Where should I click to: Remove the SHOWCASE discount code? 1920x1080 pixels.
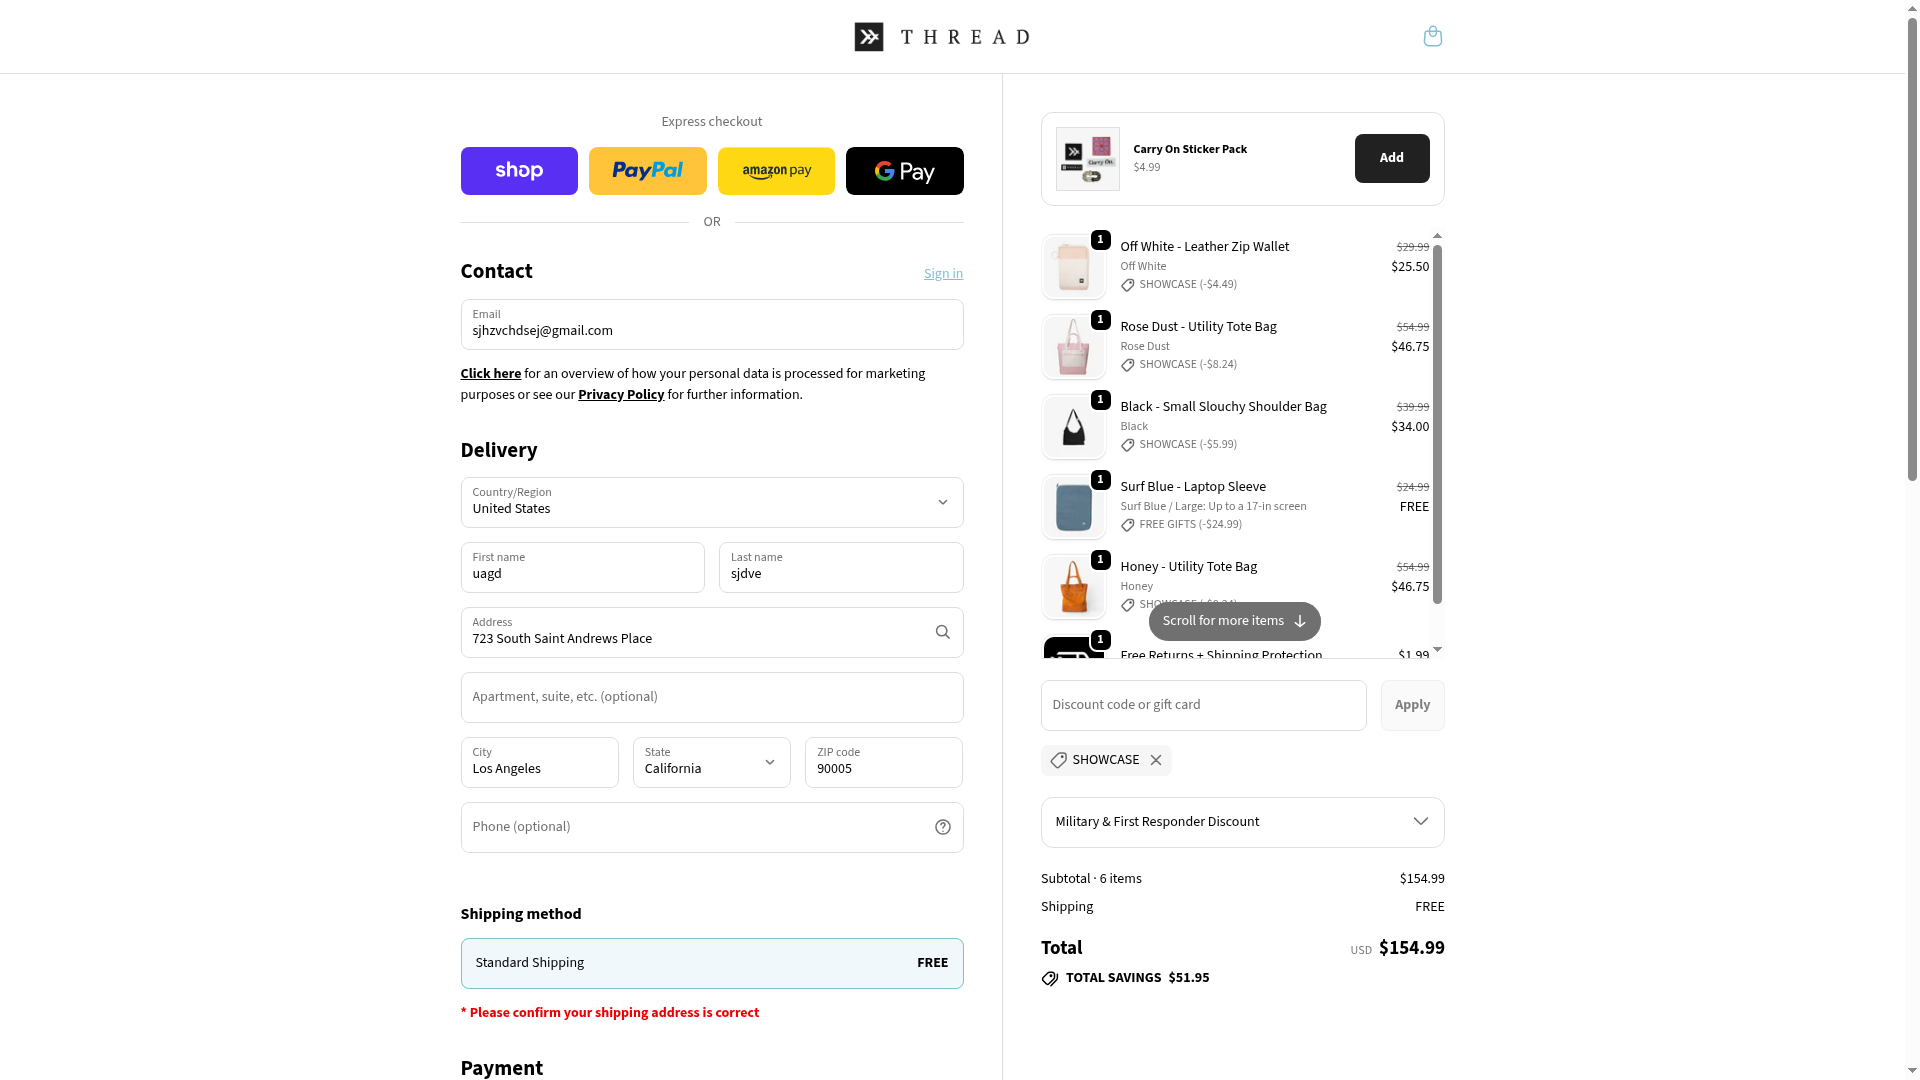click(1156, 761)
